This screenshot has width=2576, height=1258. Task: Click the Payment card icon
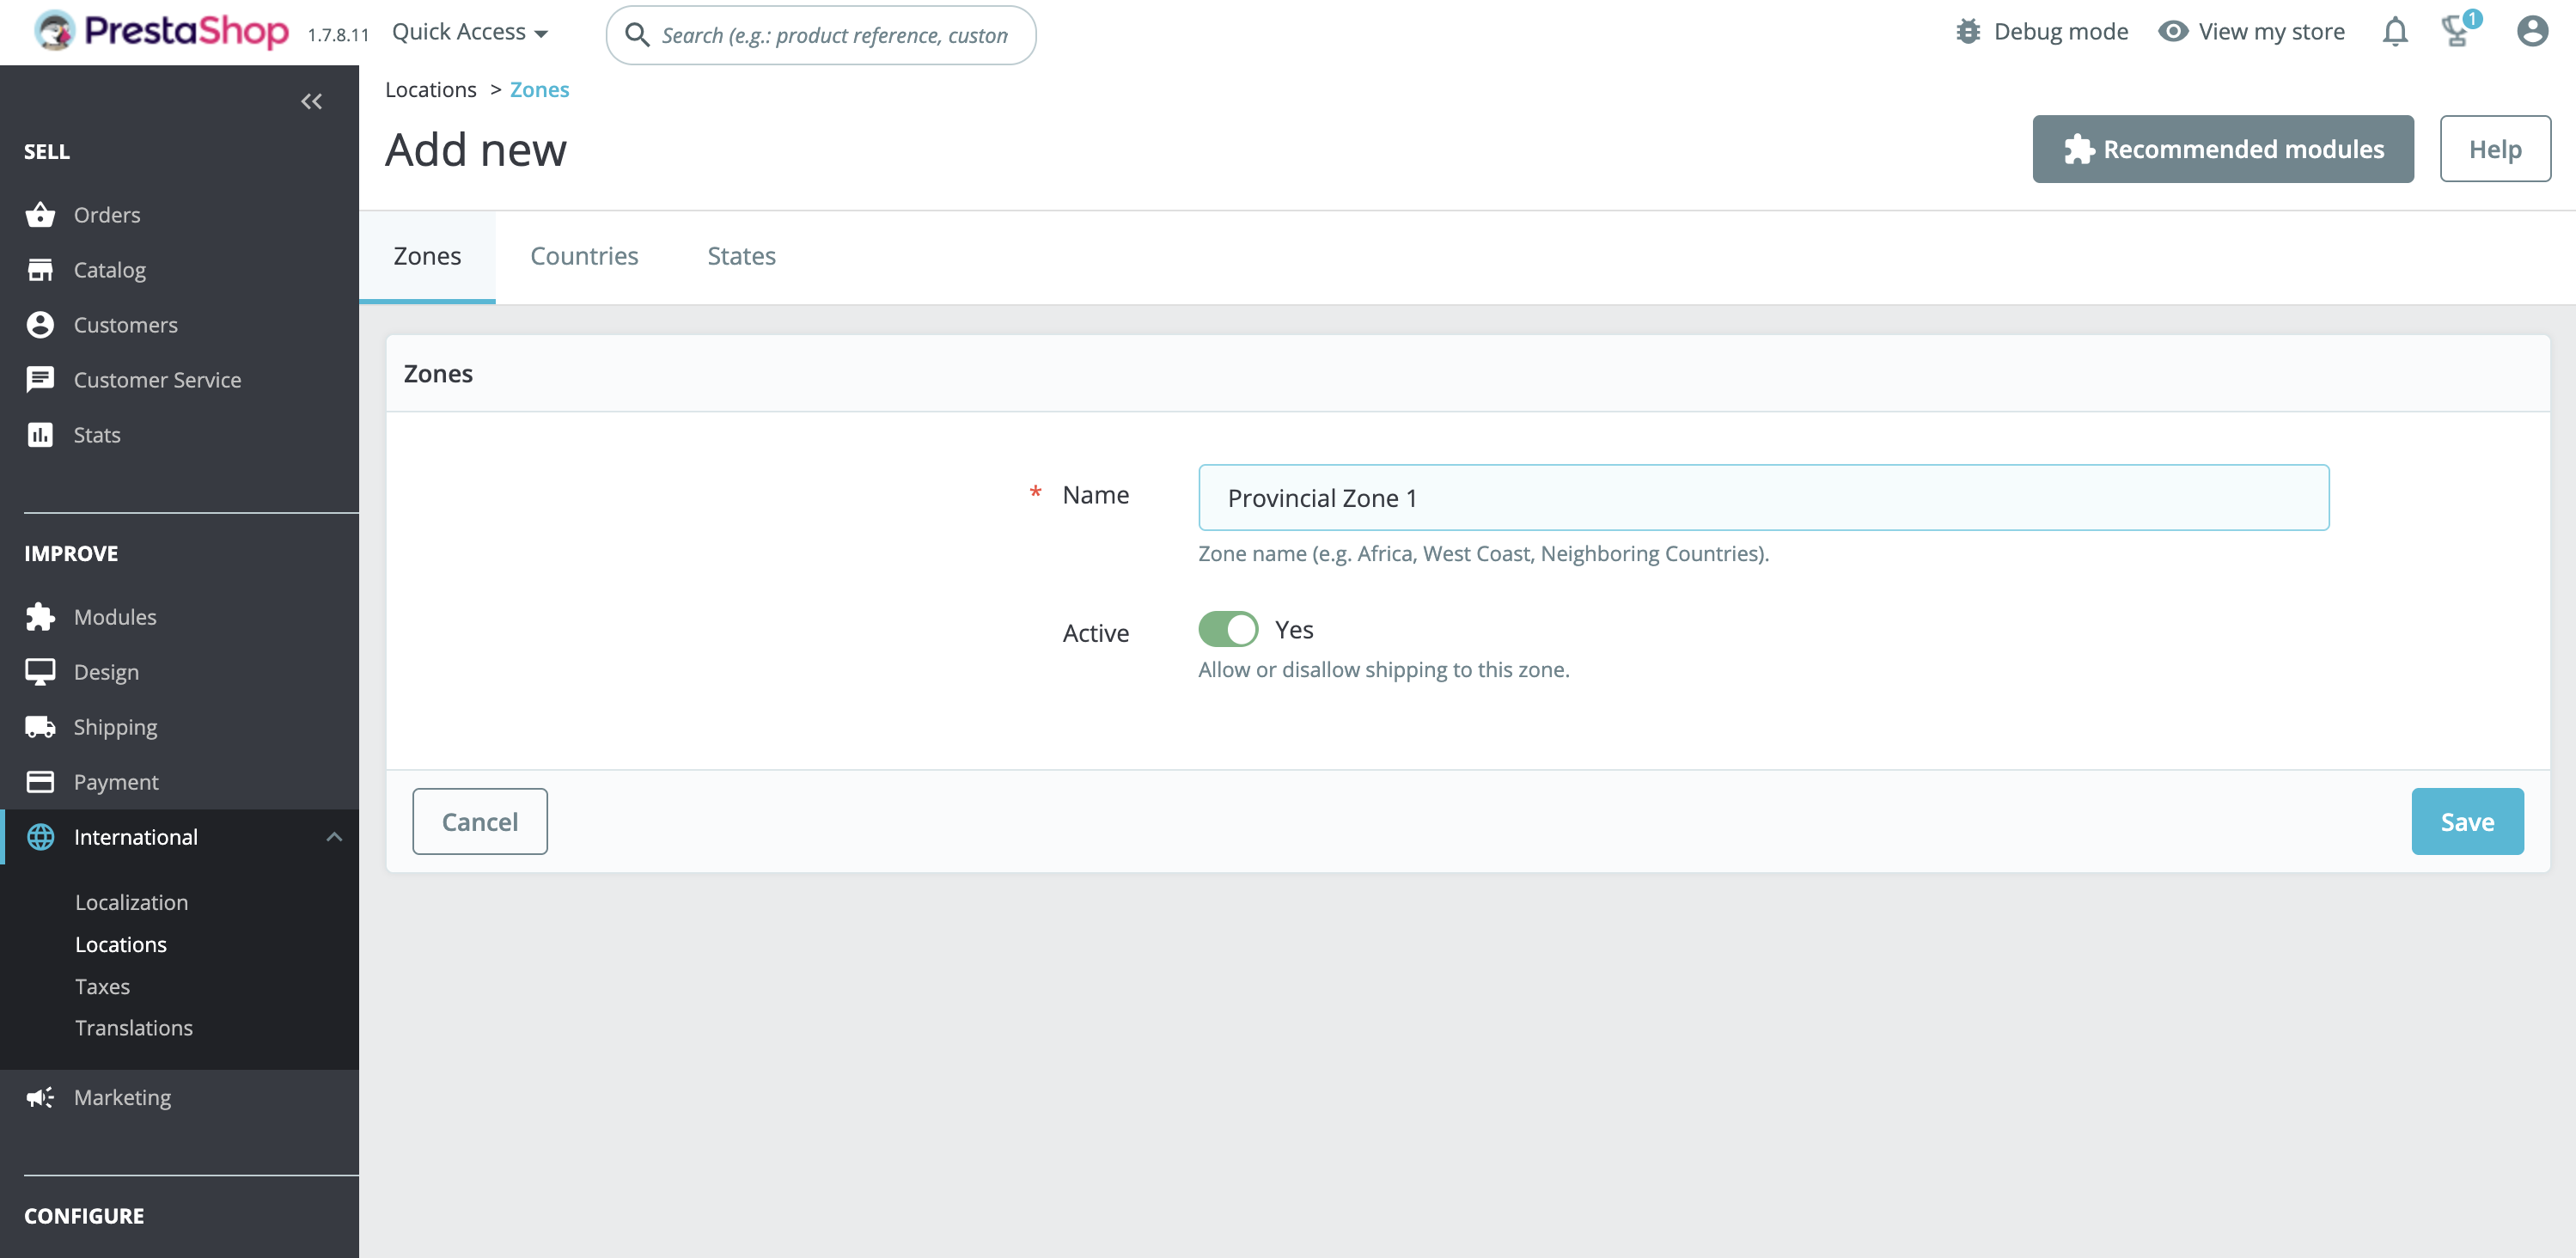point(40,781)
